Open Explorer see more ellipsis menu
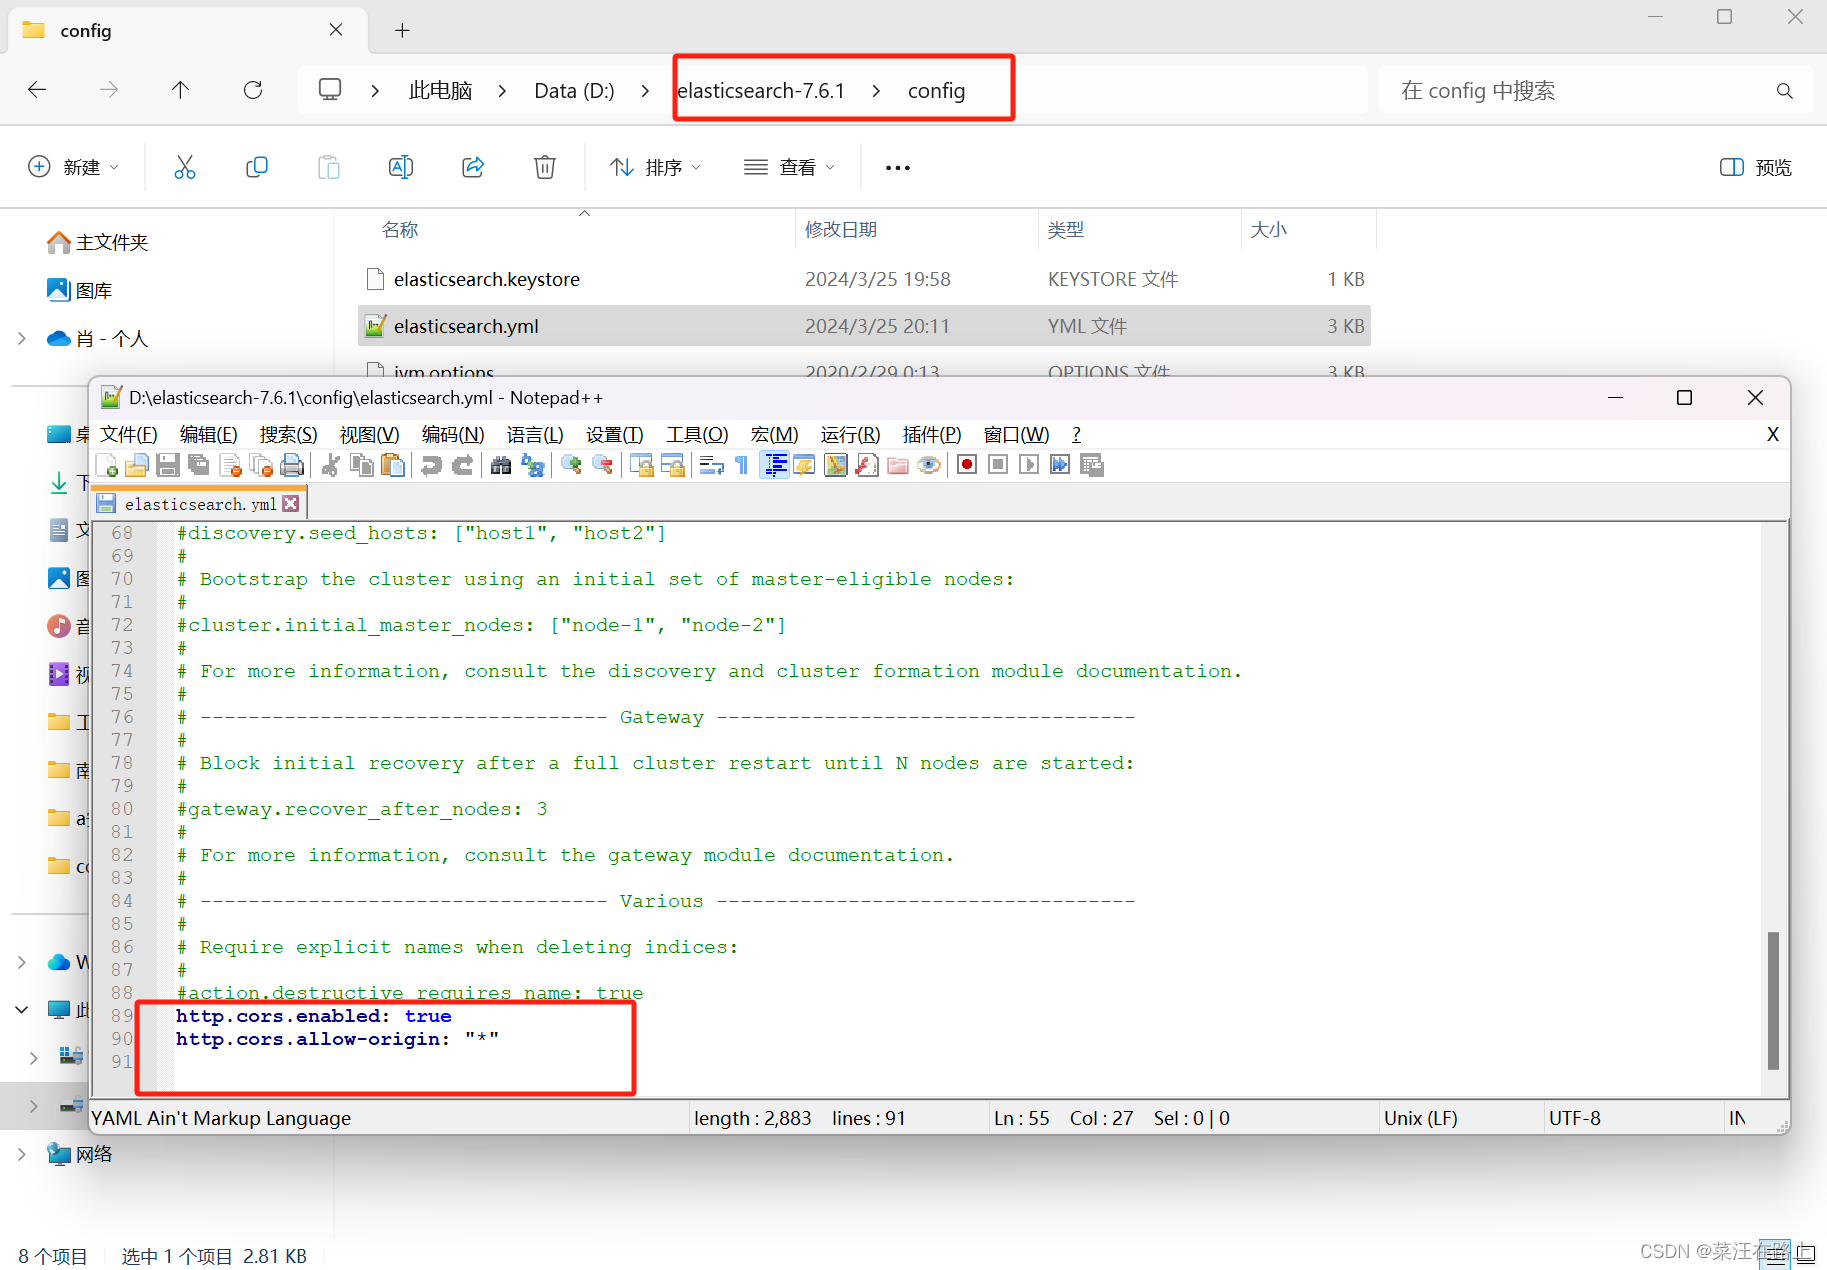The image size is (1827, 1270). click(897, 167)
